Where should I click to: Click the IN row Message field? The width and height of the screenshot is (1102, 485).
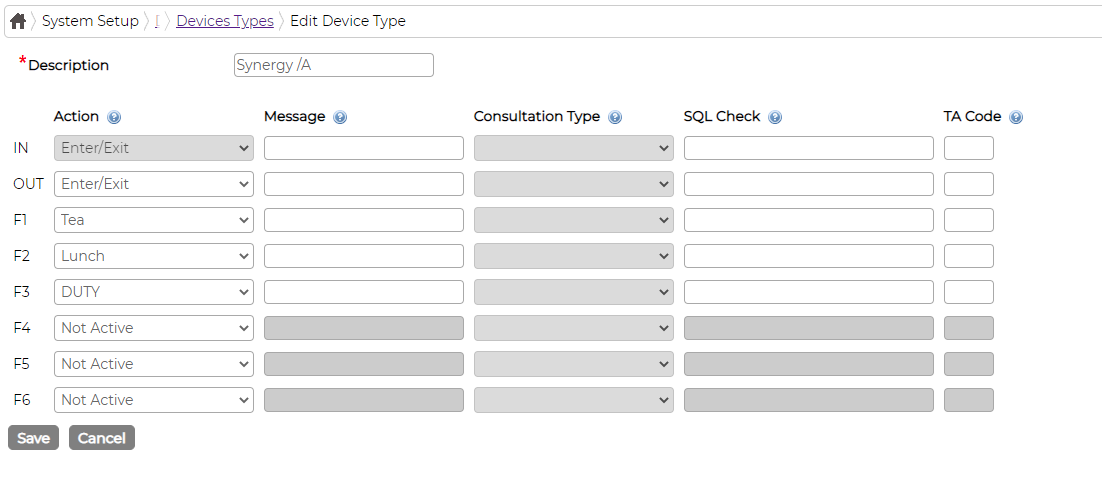(364, 148)
